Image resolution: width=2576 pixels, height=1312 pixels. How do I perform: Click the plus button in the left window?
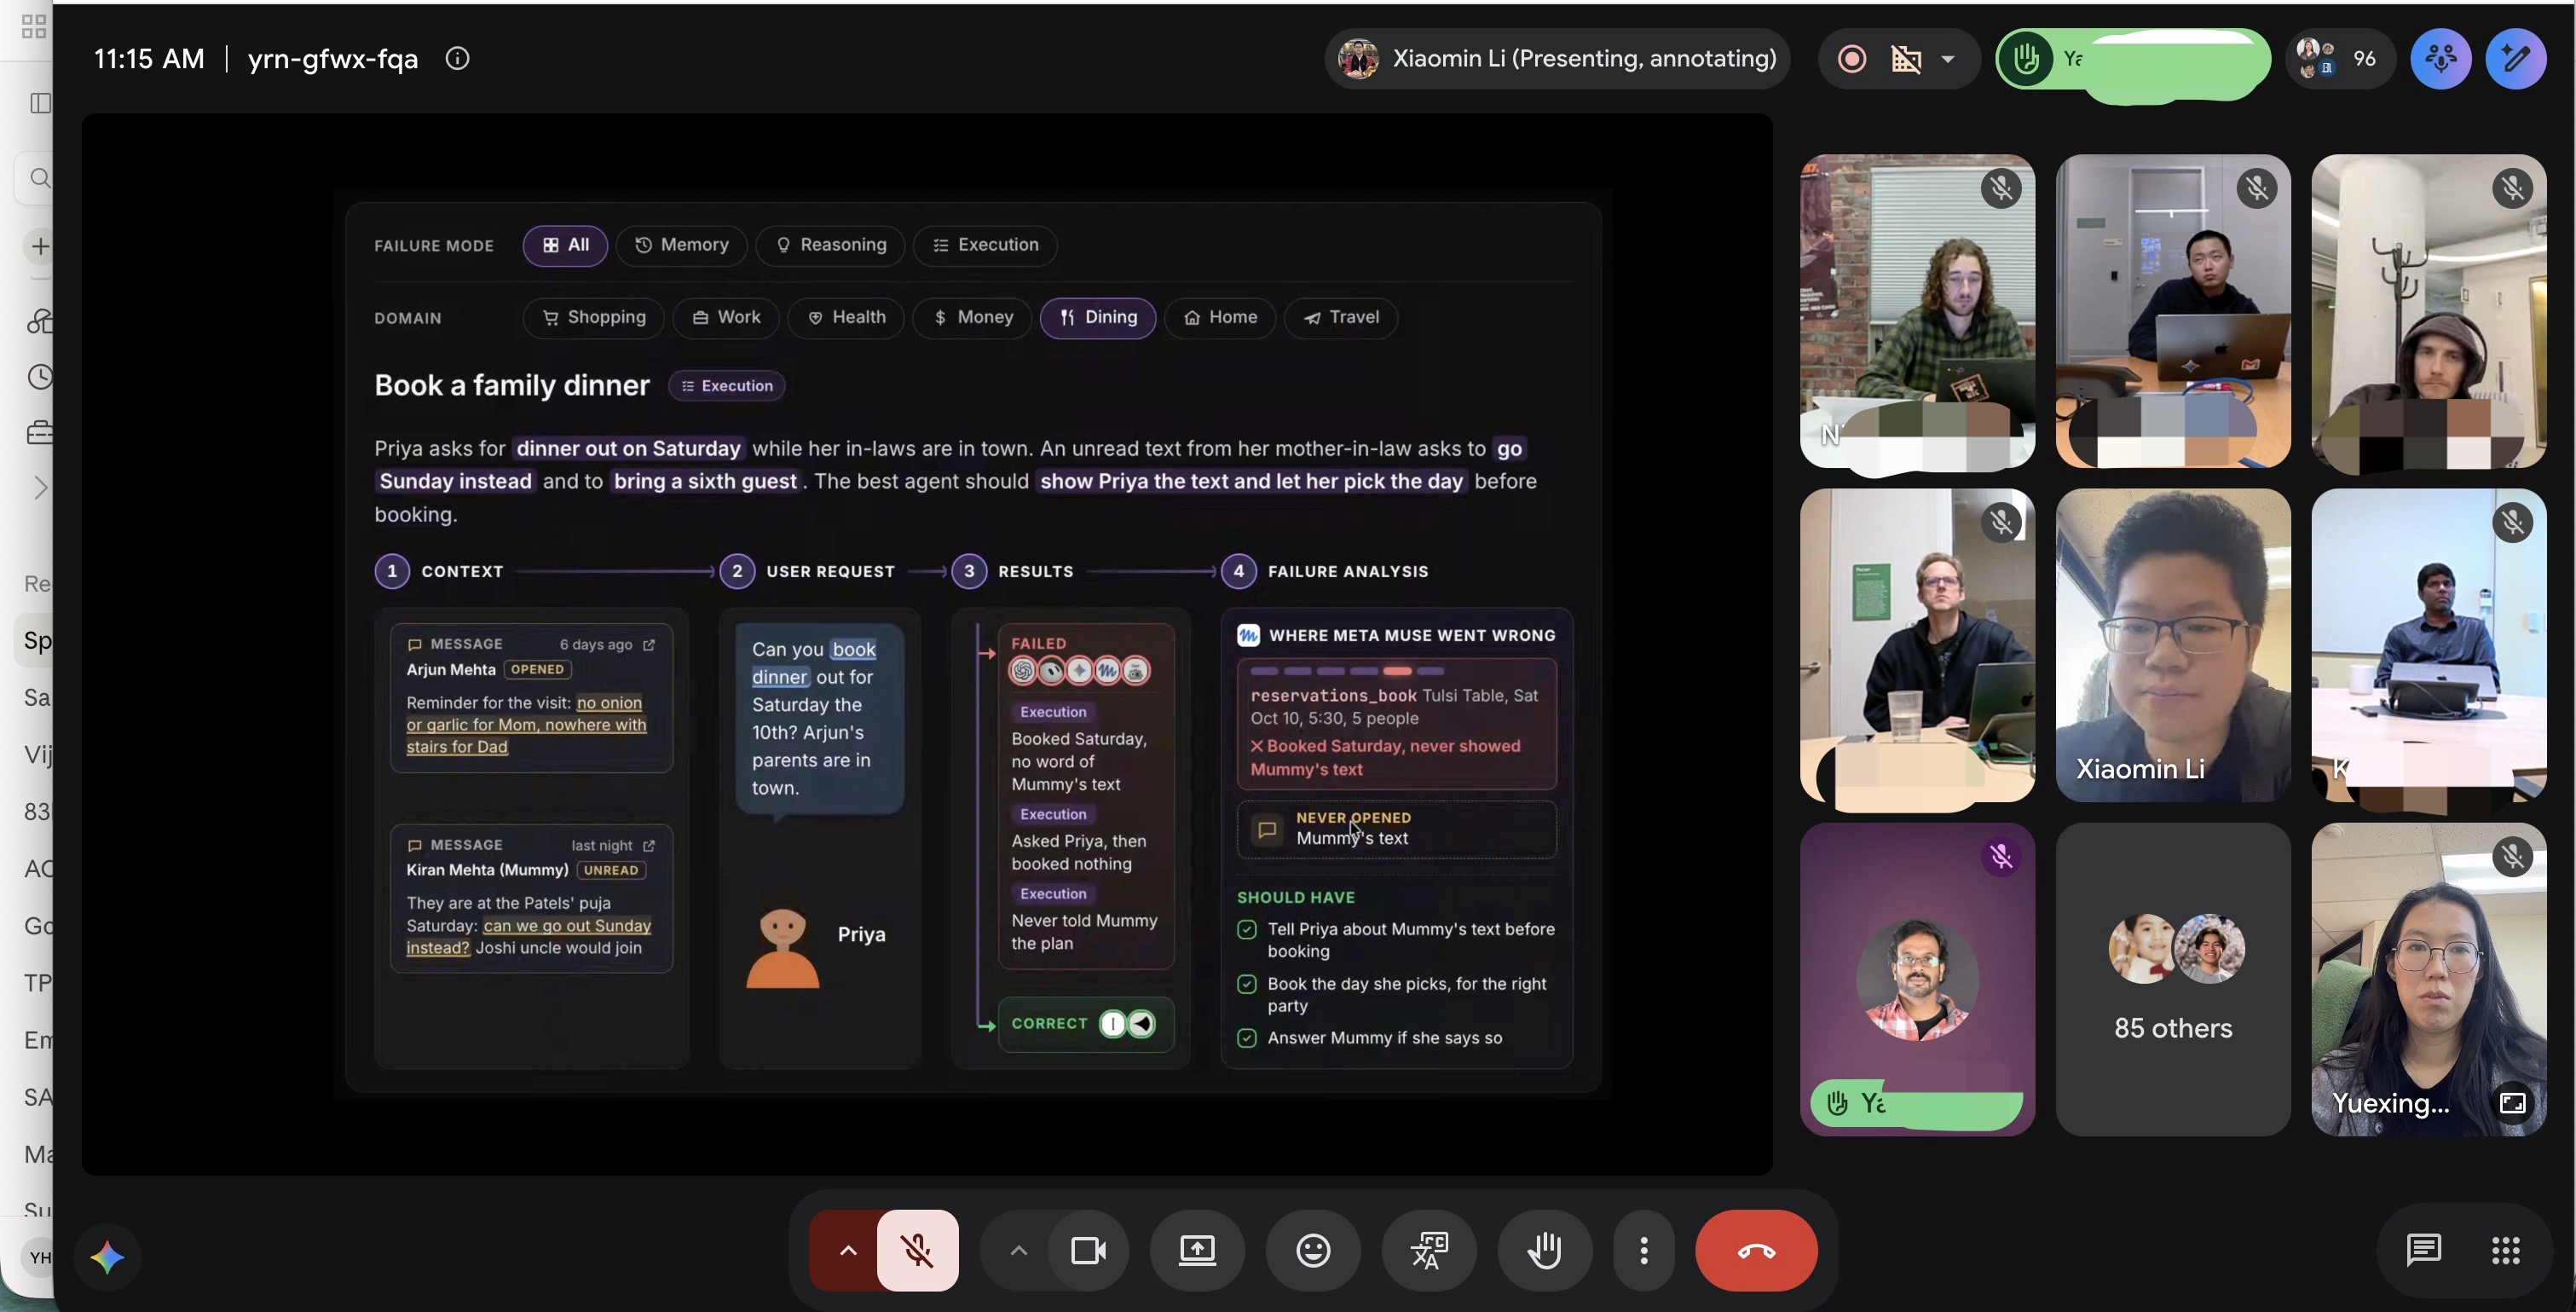pos(40,246)
